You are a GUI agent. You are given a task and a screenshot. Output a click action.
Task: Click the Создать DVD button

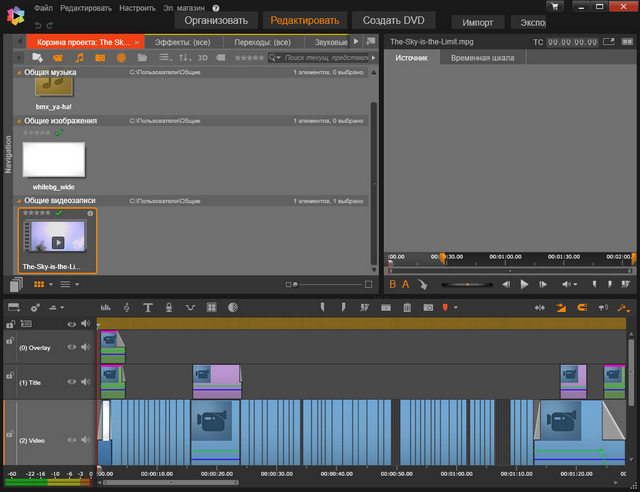(392, 20)
